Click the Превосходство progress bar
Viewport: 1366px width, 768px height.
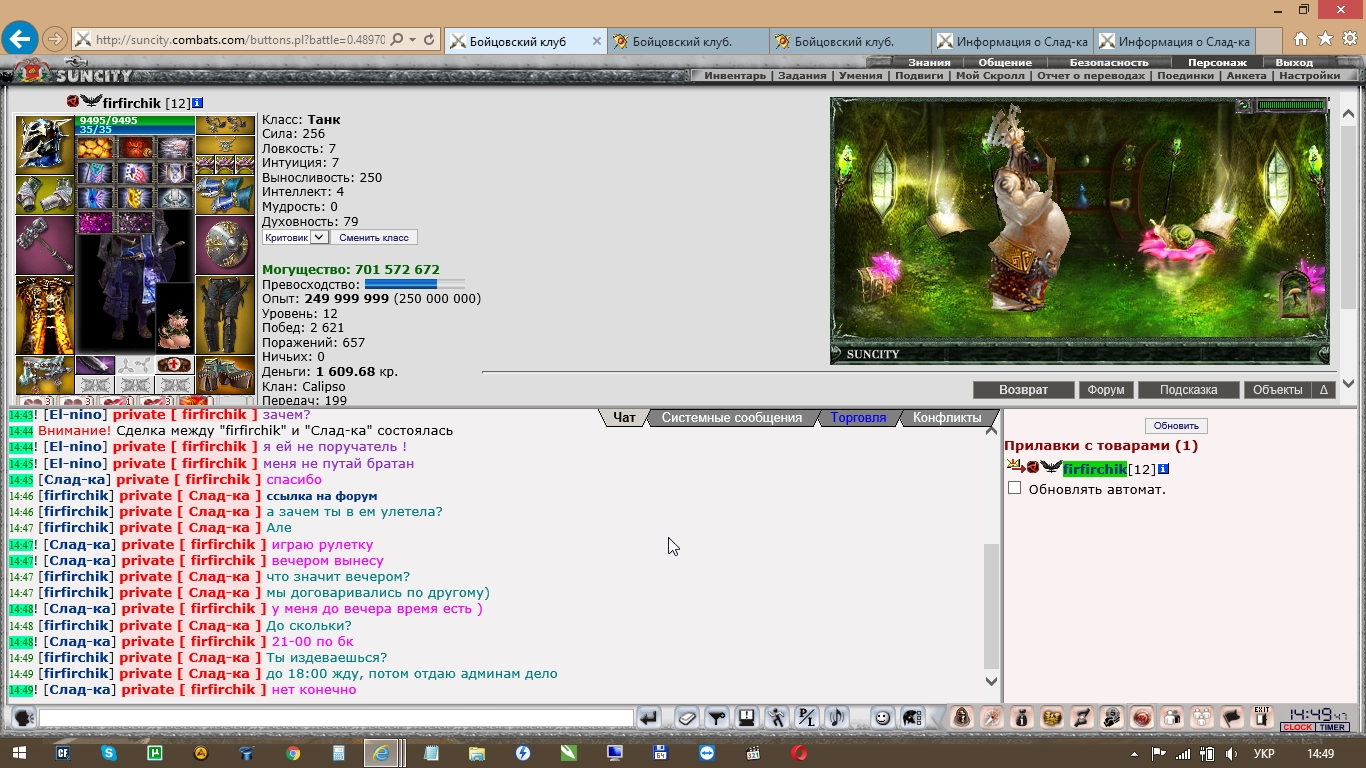pos(415,285)
